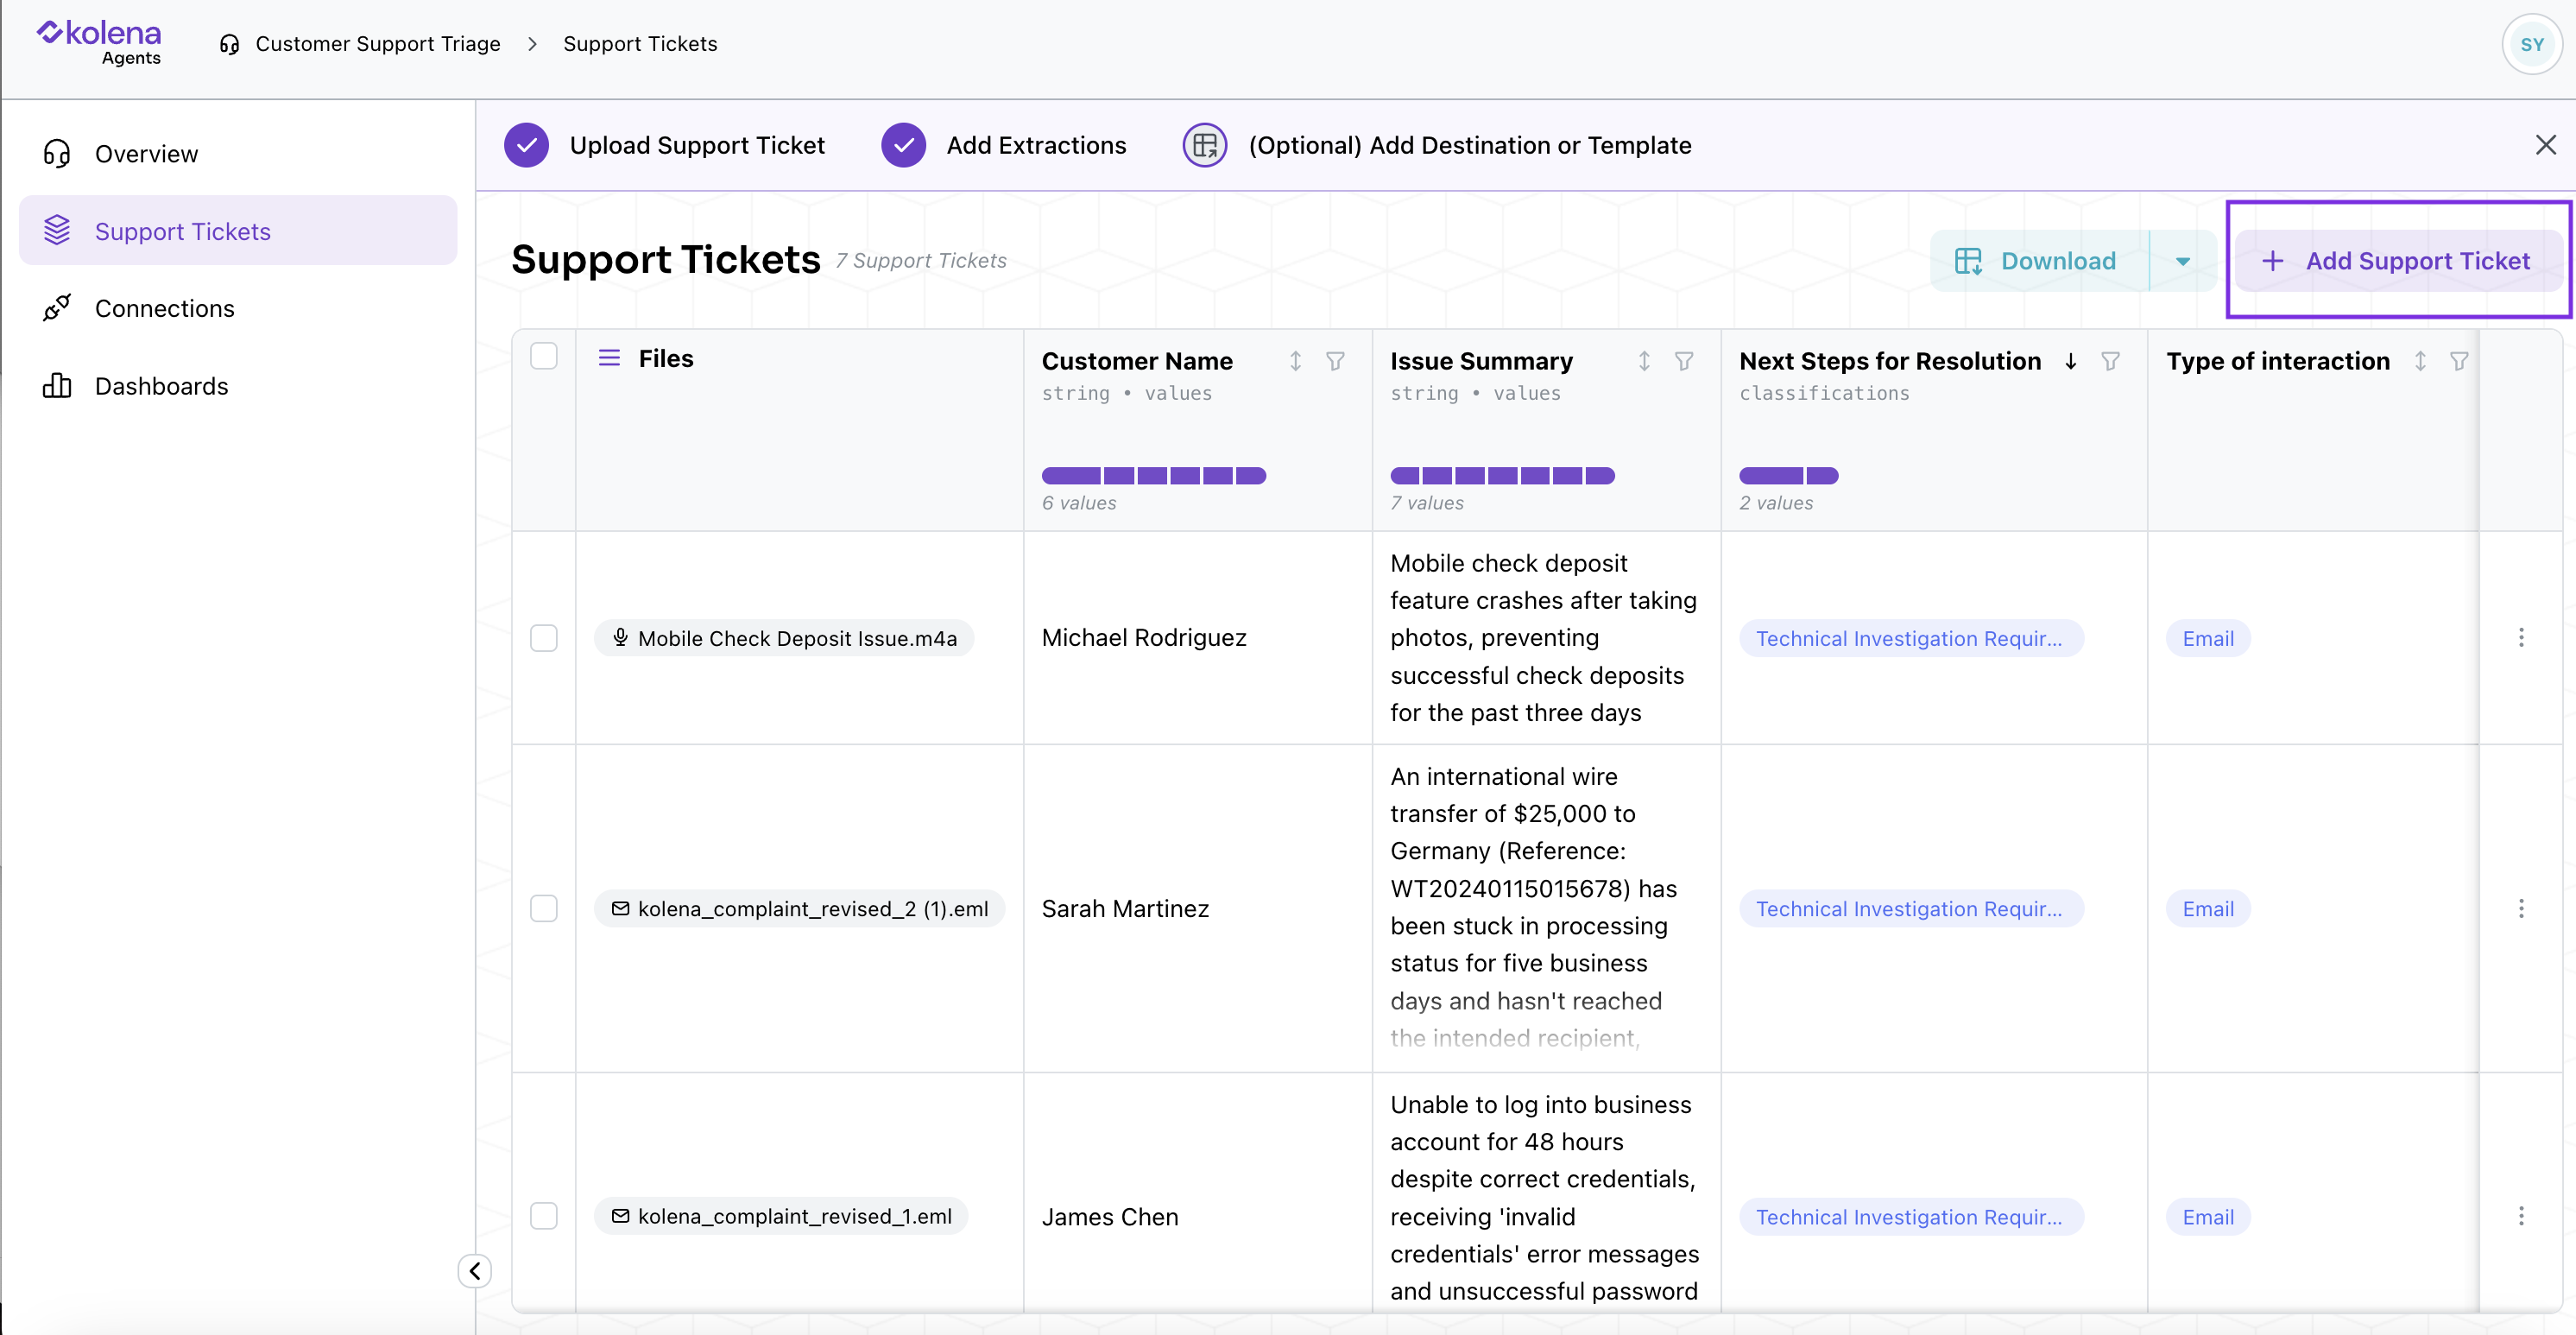Open row actions for Michael Rodriguez ticket
This screenshot has width=2576, height=1335.
pyautogui.click(x=2520, y=637)
